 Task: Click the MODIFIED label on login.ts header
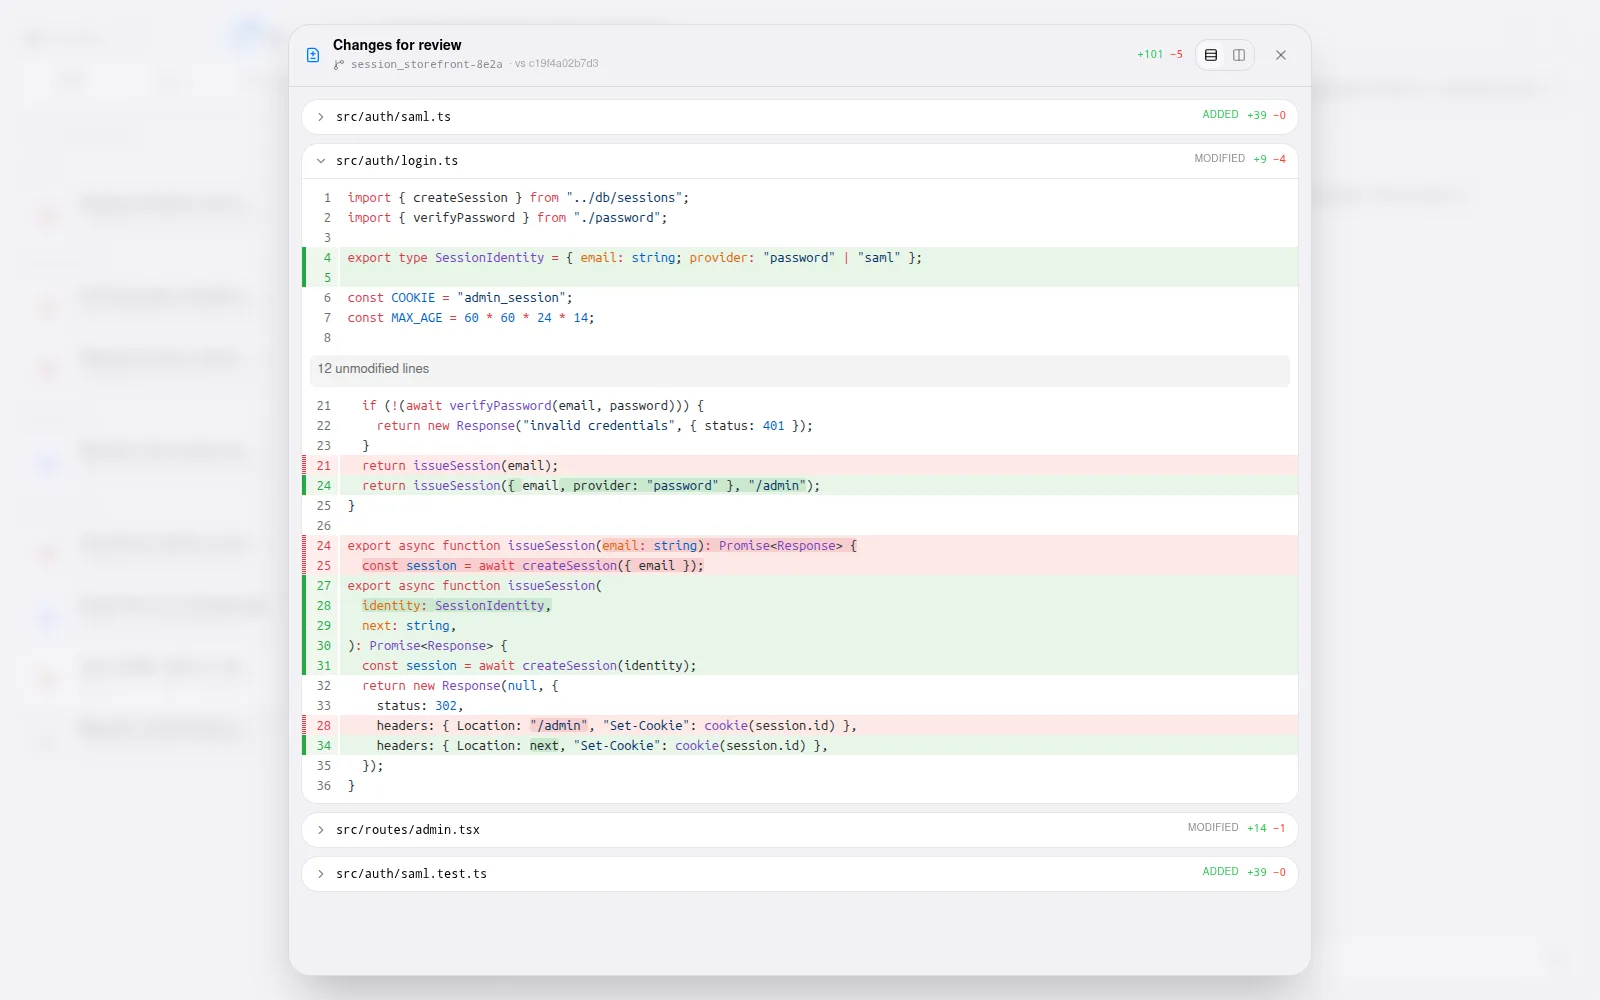click(x=1219, y=159)
